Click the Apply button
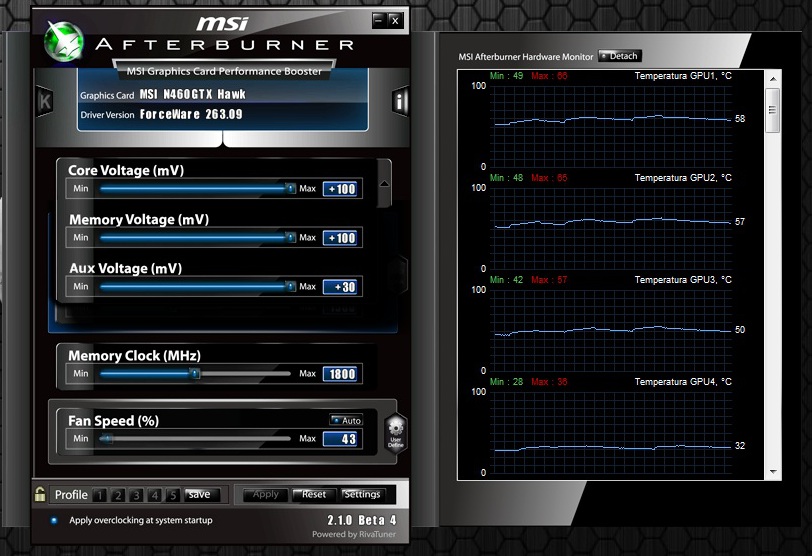812x556 pixels. [266, 494]
